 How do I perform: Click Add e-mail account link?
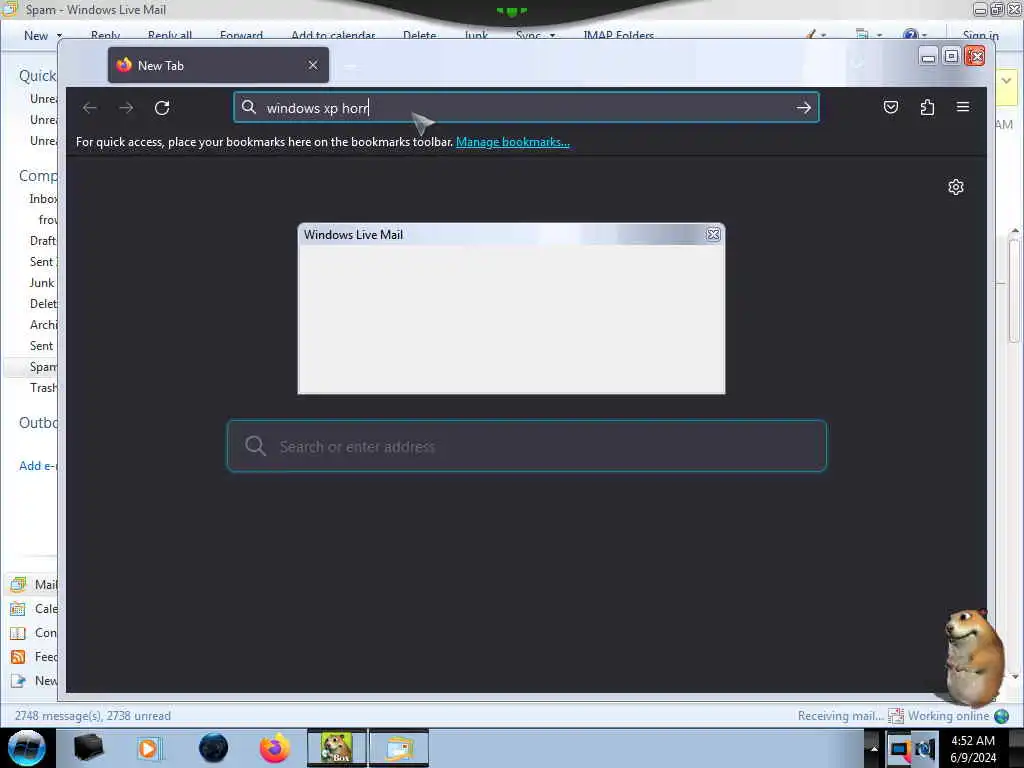38,466
